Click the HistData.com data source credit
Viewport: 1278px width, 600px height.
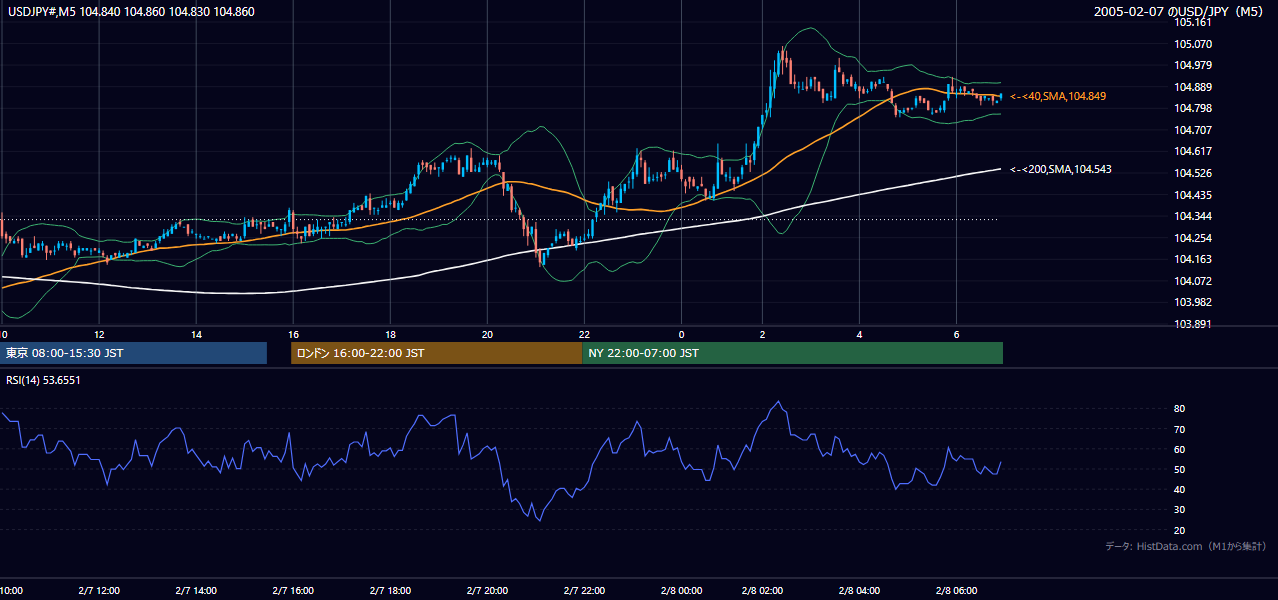(1186, 546)
